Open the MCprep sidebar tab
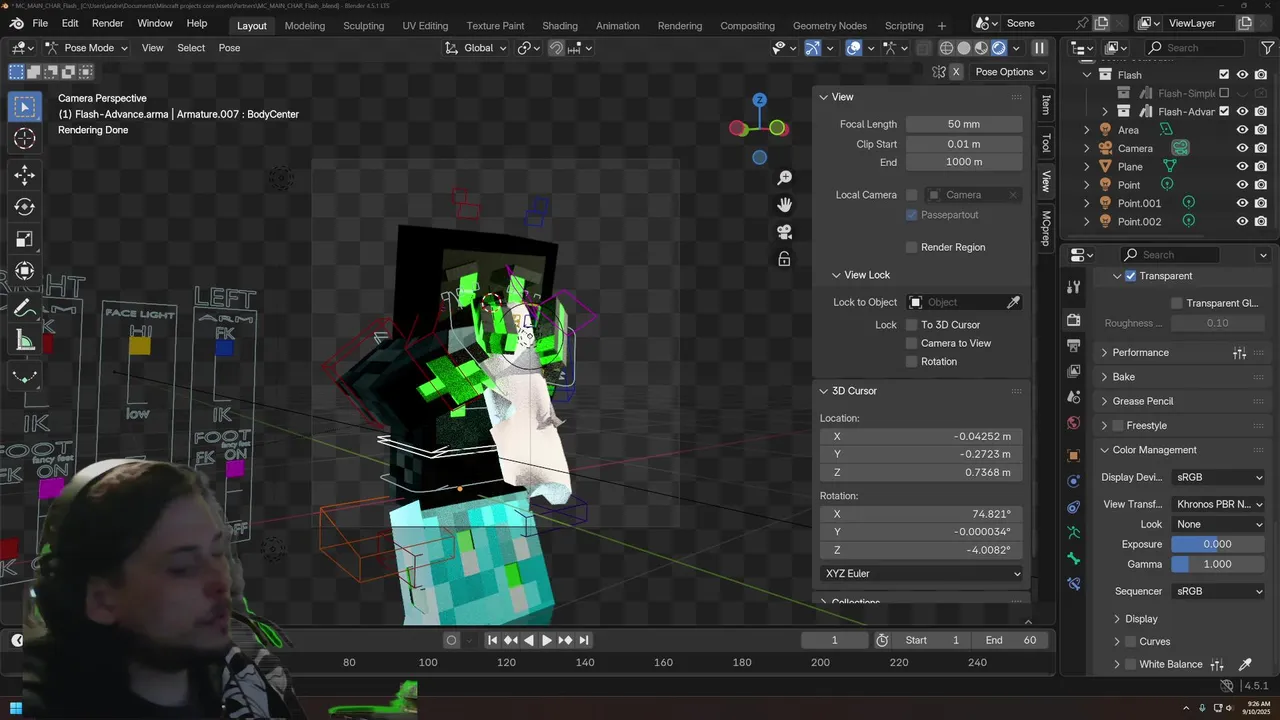 coord(1046,228)
